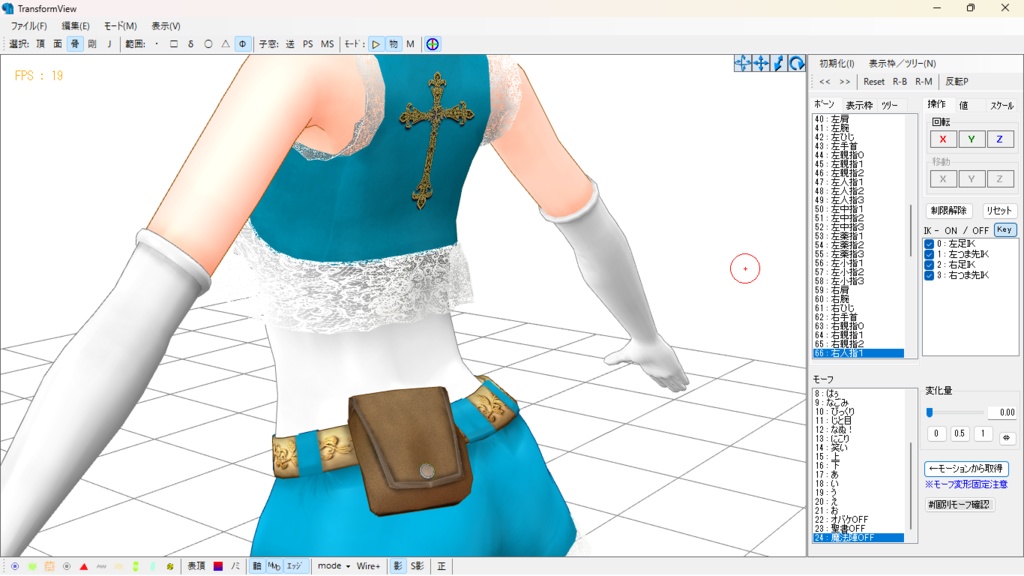Image resolution: width=1024 pixels, height=576 pixels.
Task: Open the mode dropdown in the bottom bar
Action: [x=333, y=565]
